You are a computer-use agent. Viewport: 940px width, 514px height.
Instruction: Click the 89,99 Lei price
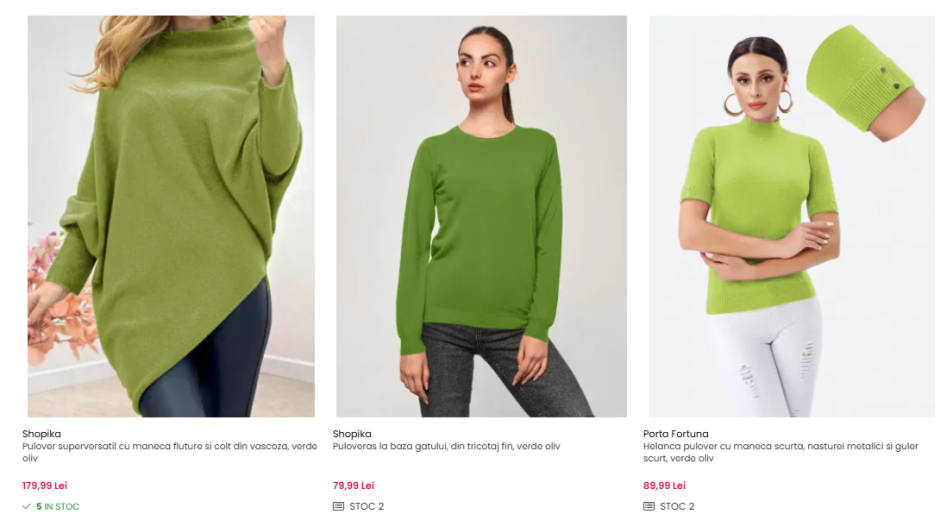(x=664, y=485)
